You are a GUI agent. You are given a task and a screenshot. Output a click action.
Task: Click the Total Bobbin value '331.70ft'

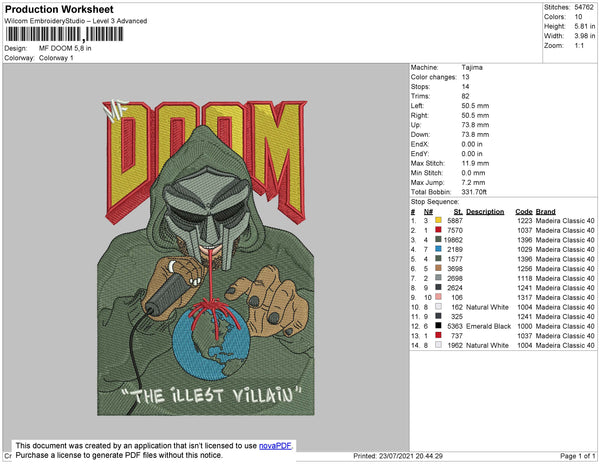(474, 192)
